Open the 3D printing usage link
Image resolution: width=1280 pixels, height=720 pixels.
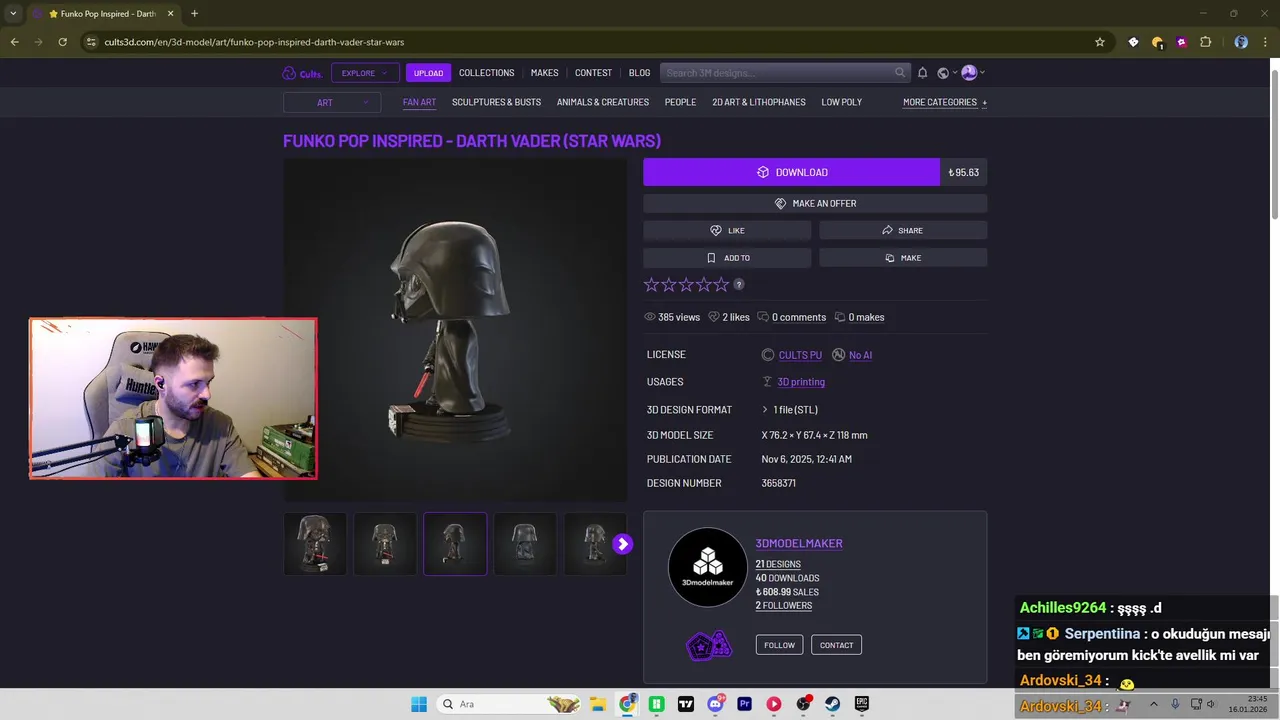[x=801, y=382]
